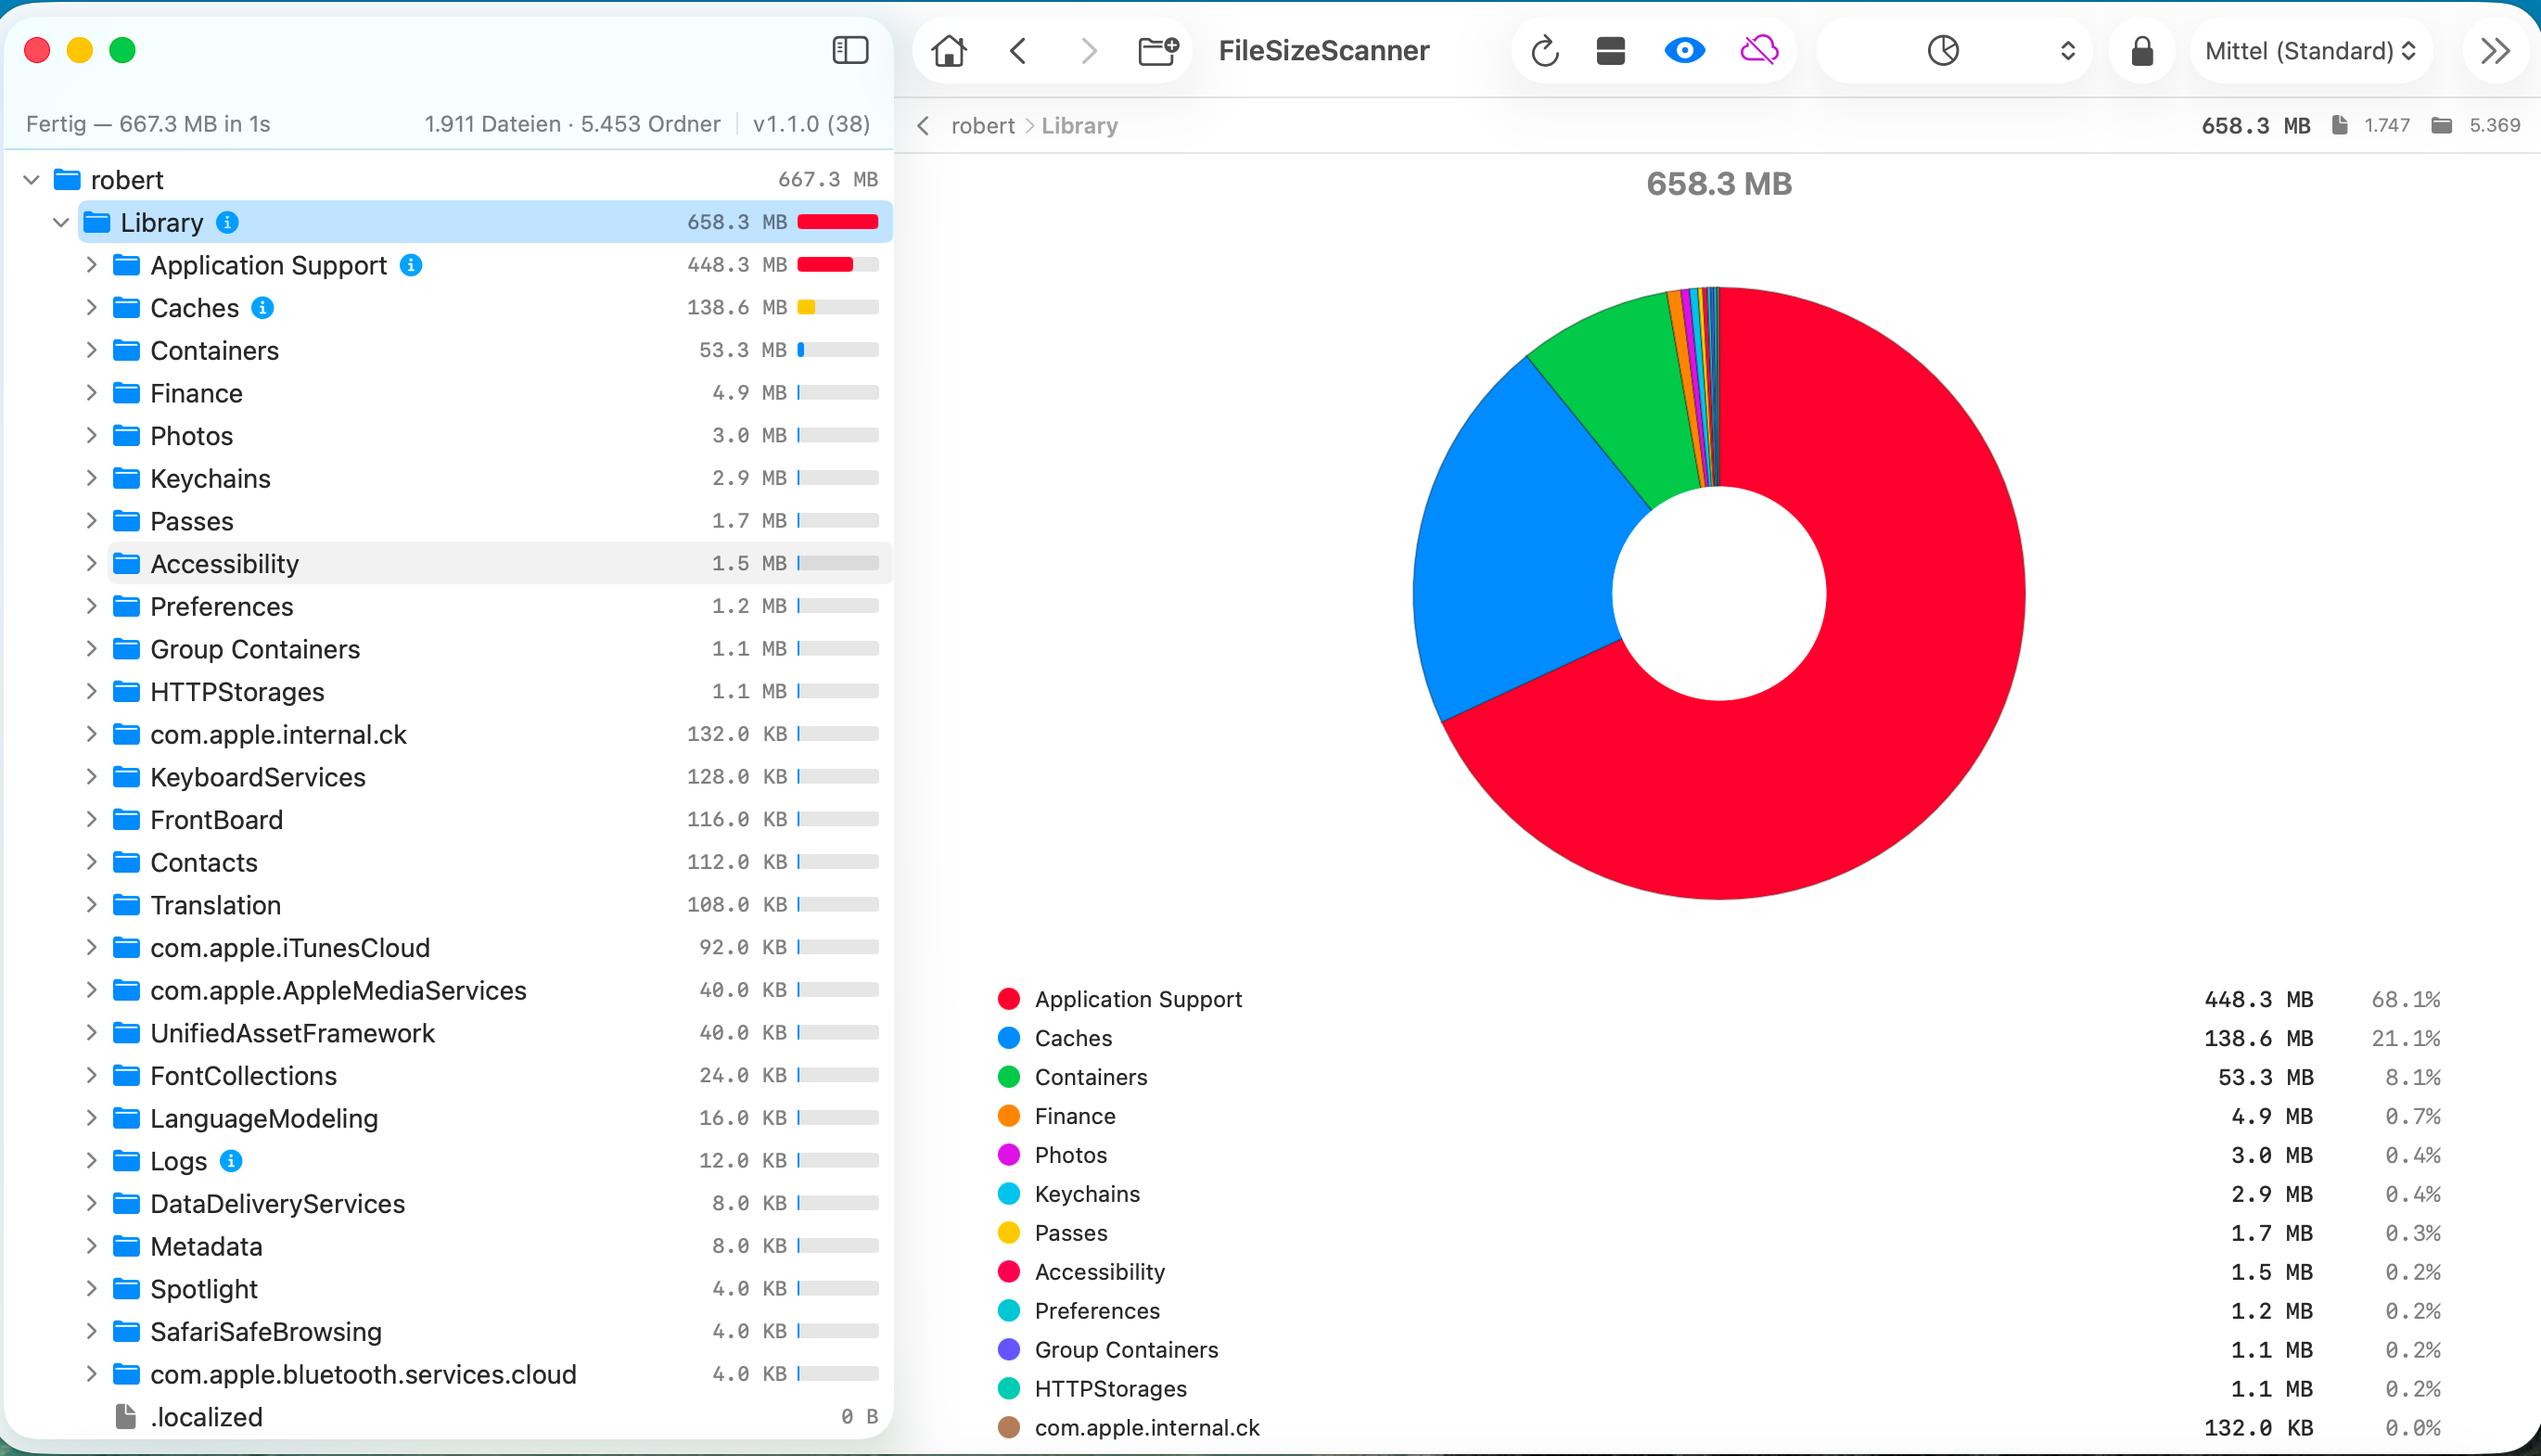Open the new folder scan icon
The height and width of the screenshot is (1456, 2541).
(1158, 50)
